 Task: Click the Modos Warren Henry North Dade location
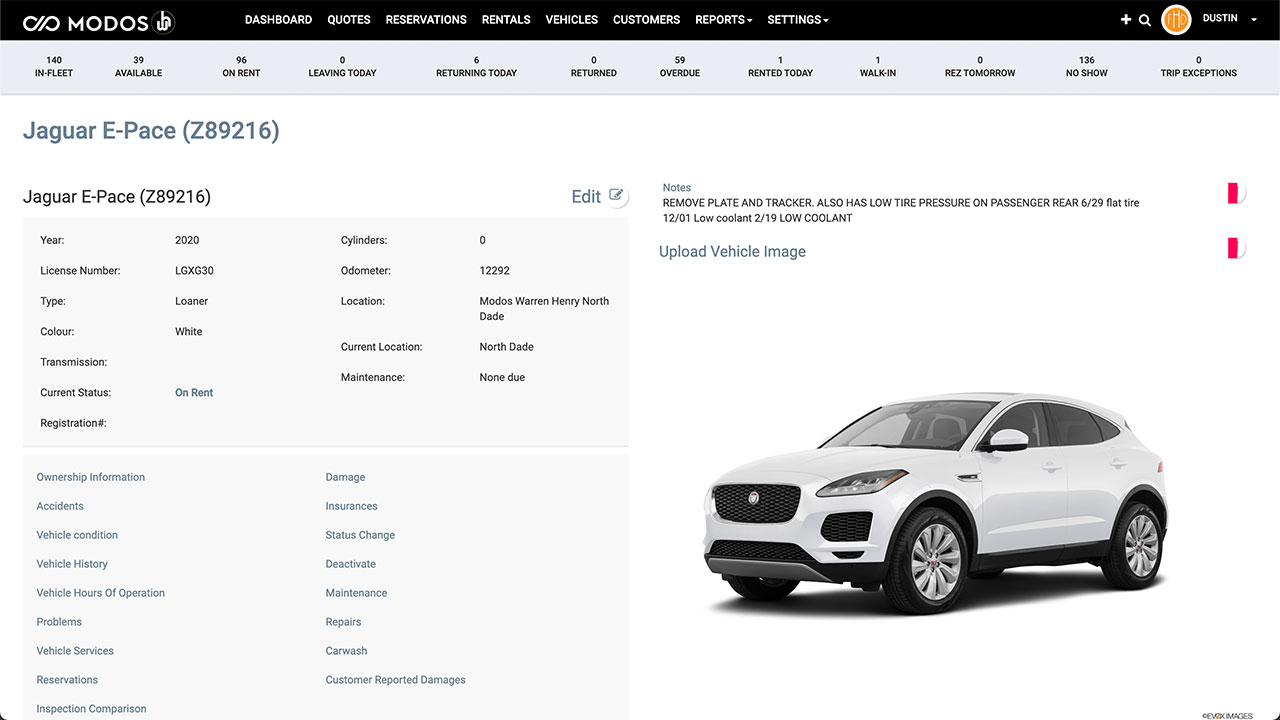544,308
